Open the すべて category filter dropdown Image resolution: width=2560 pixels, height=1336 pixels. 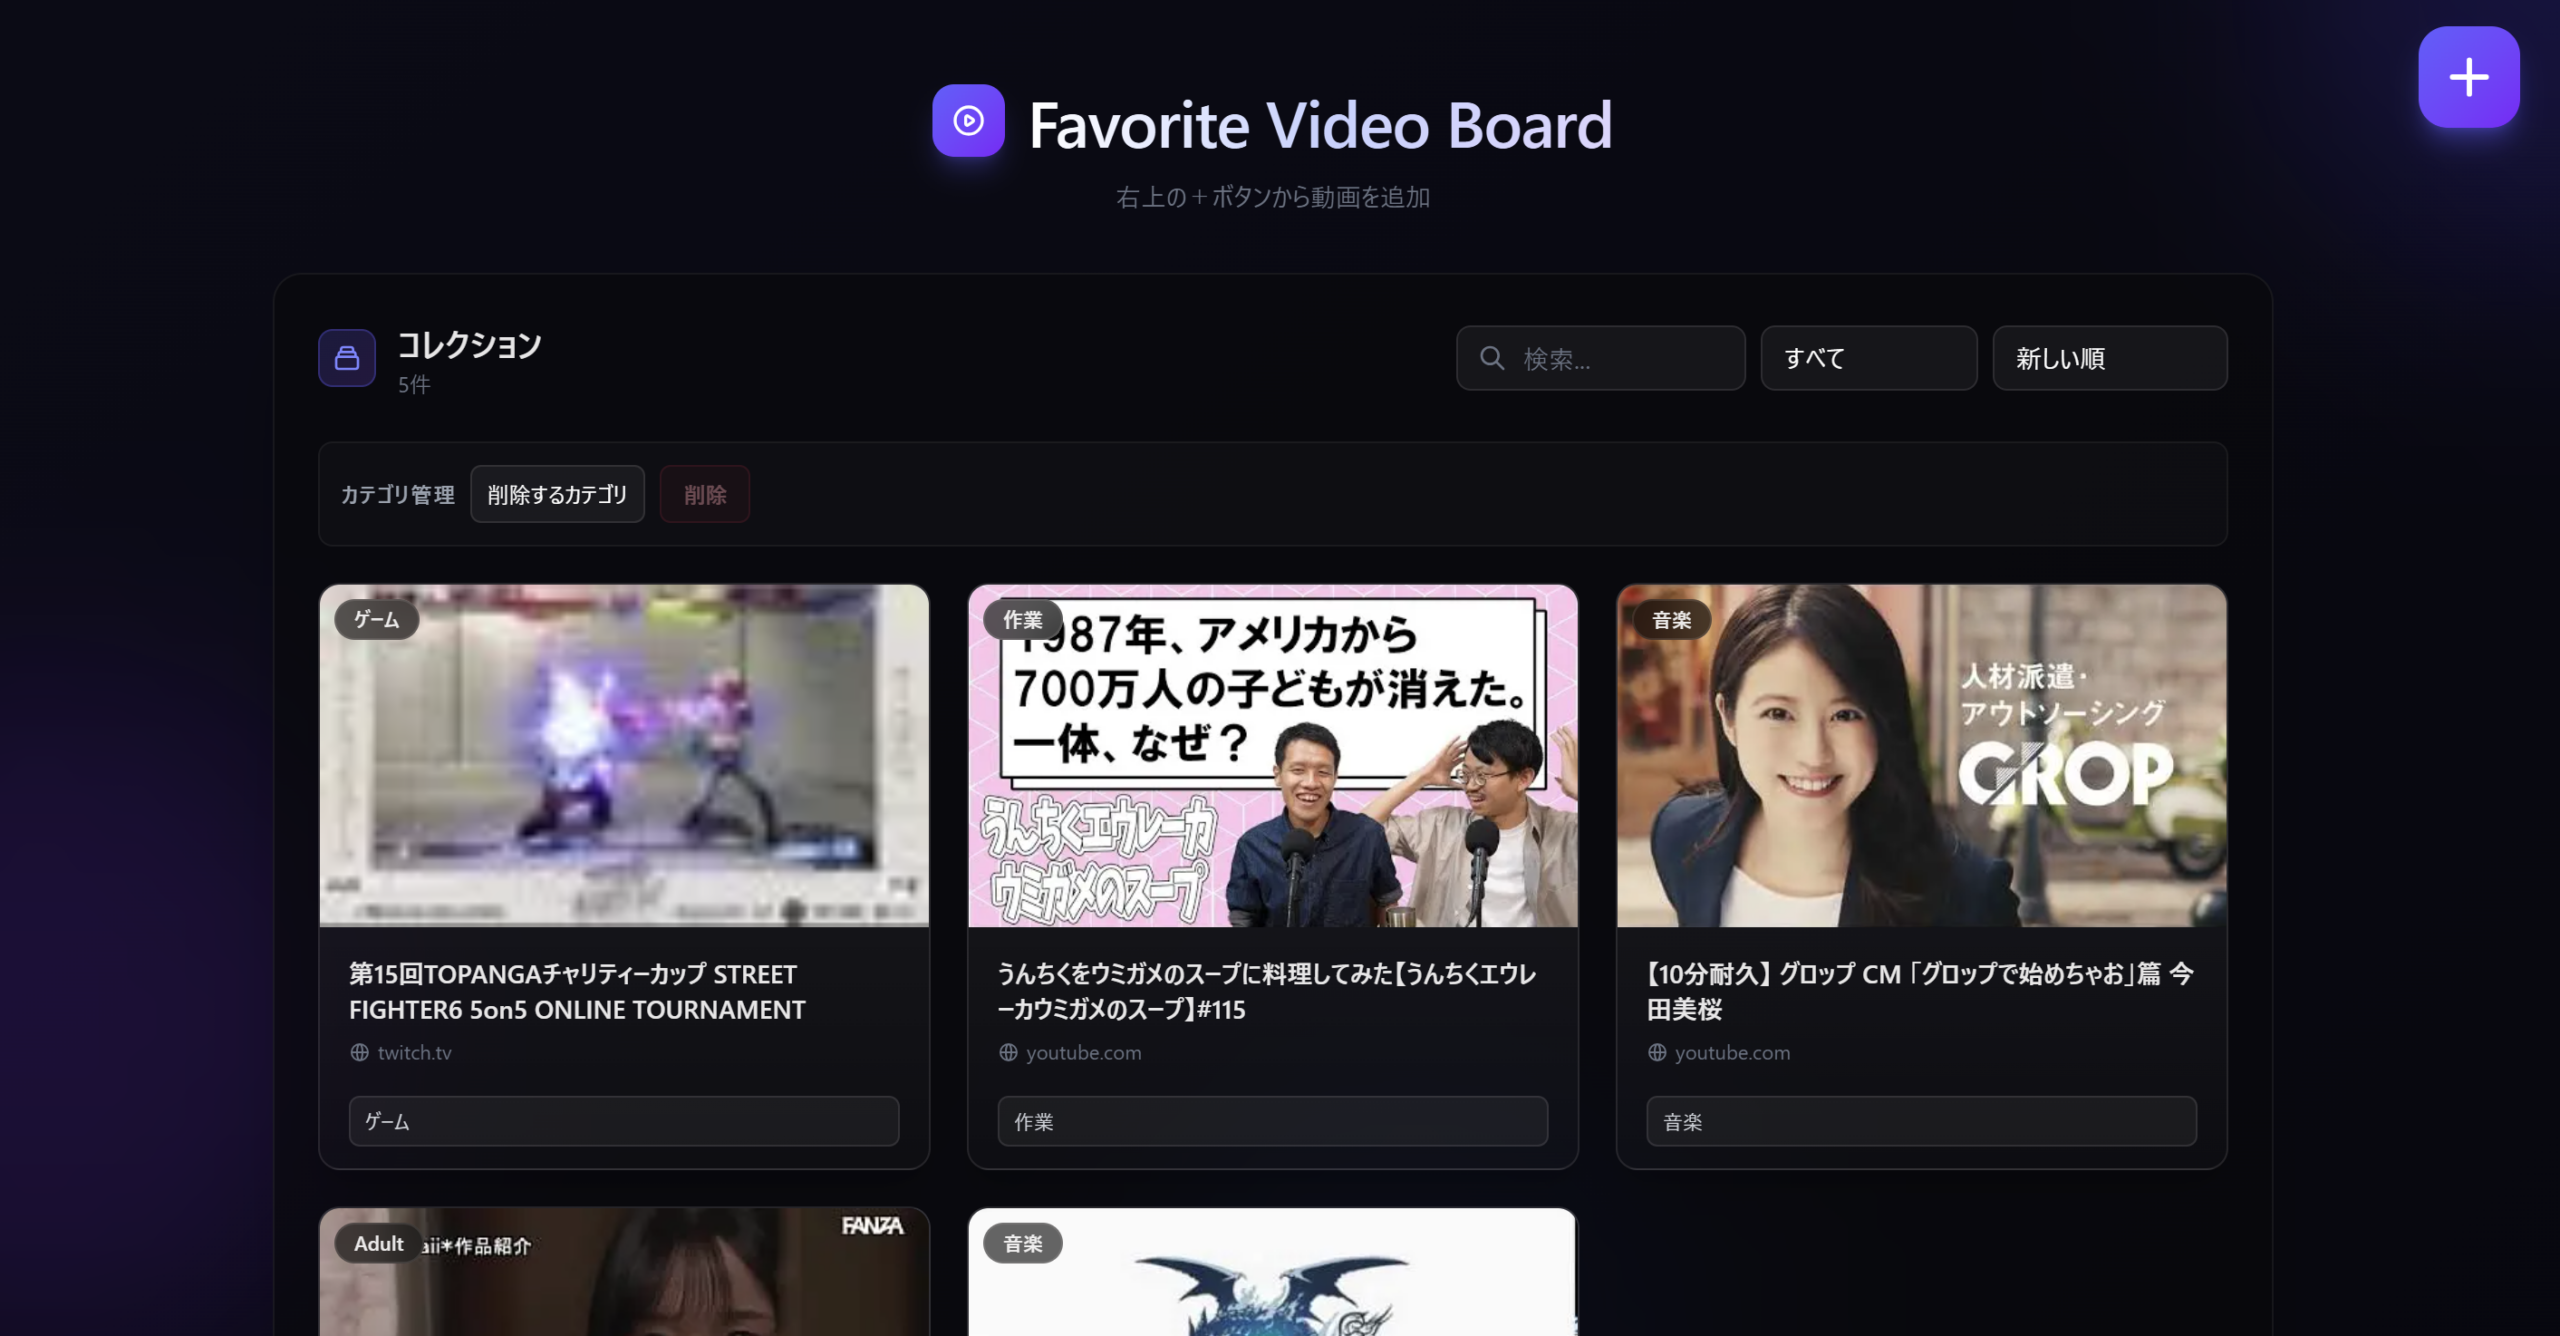point(1868,358)
